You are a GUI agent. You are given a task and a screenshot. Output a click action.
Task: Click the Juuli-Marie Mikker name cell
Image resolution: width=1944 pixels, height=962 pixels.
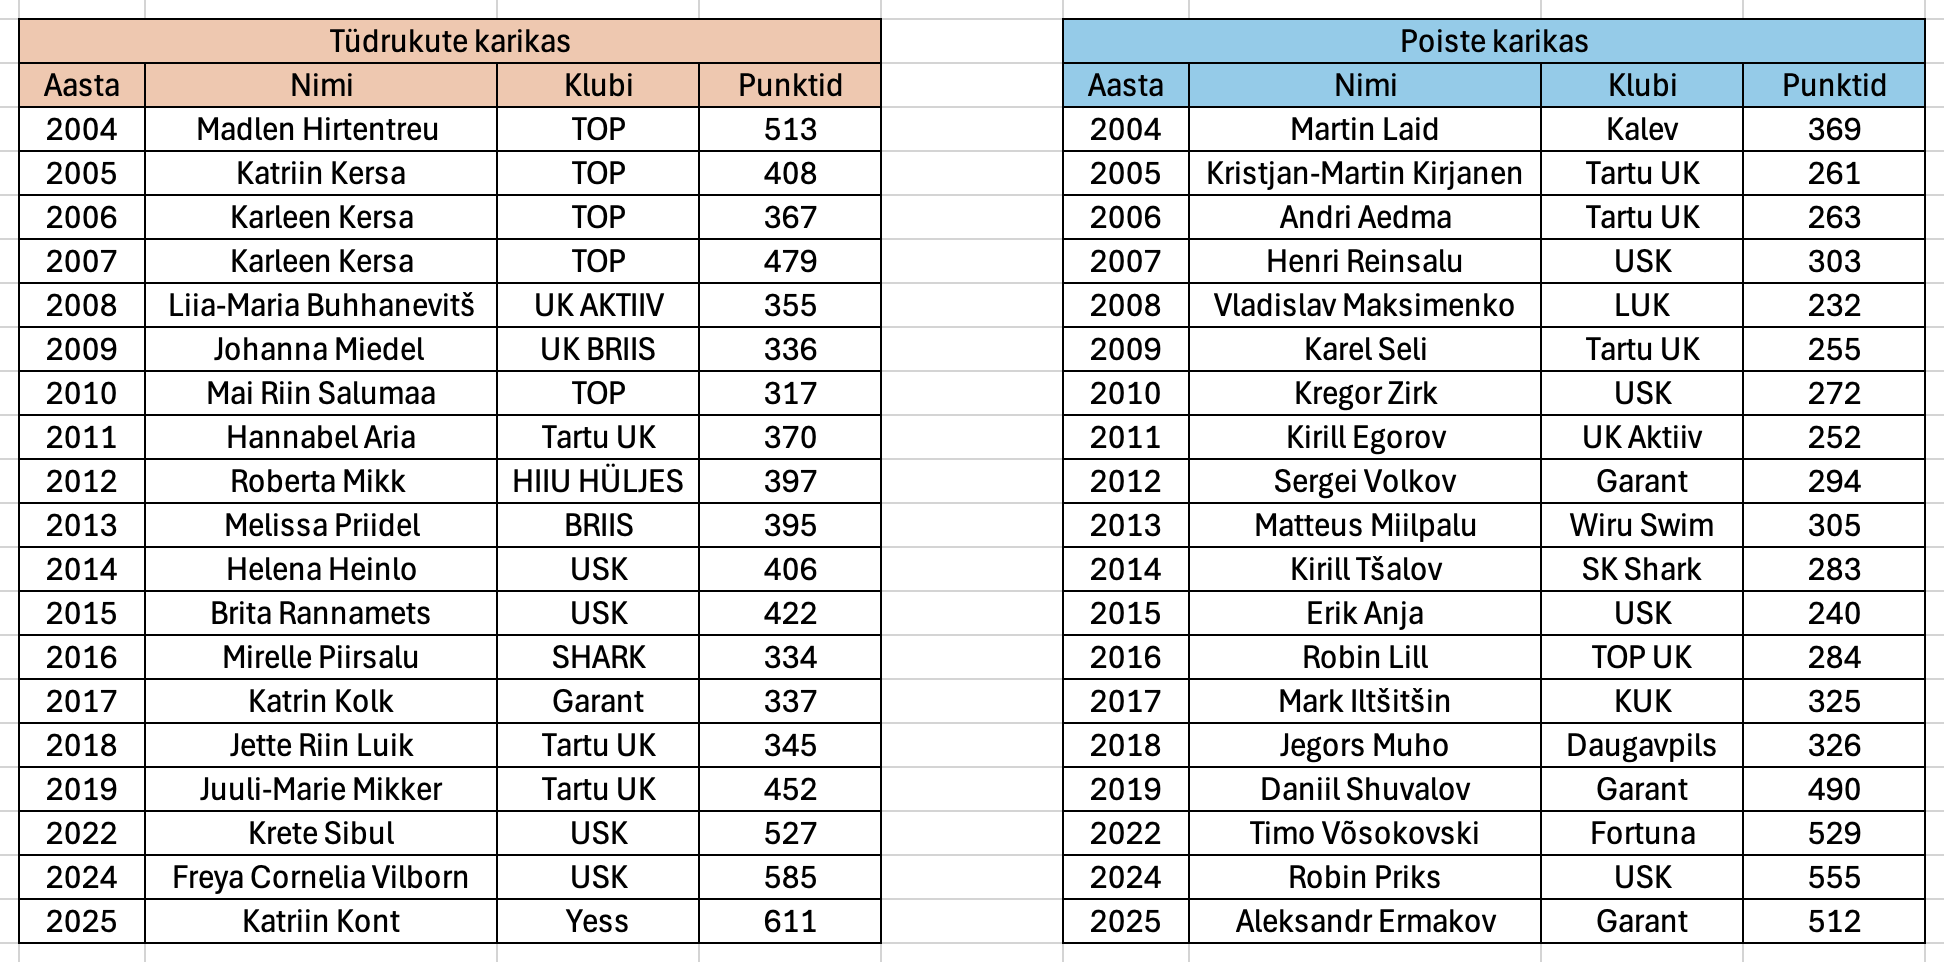(x=320, y=789)
